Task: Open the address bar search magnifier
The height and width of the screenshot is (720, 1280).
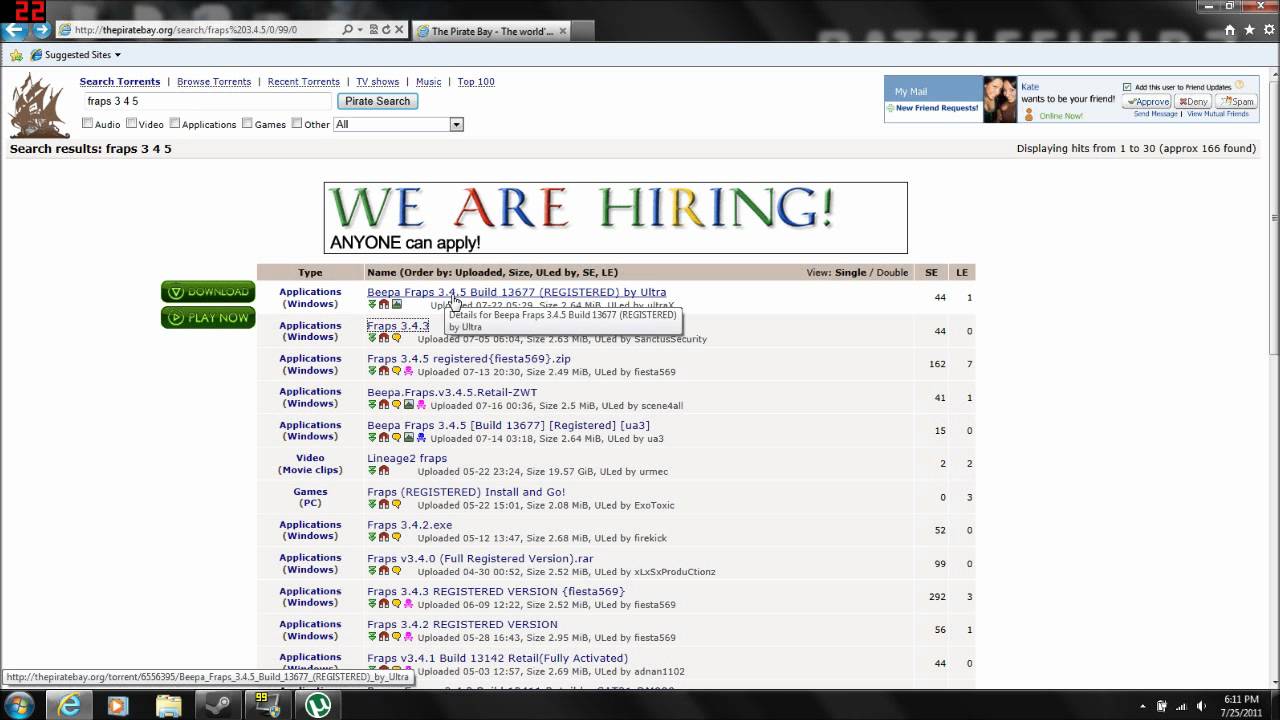Action: [347, 30]
